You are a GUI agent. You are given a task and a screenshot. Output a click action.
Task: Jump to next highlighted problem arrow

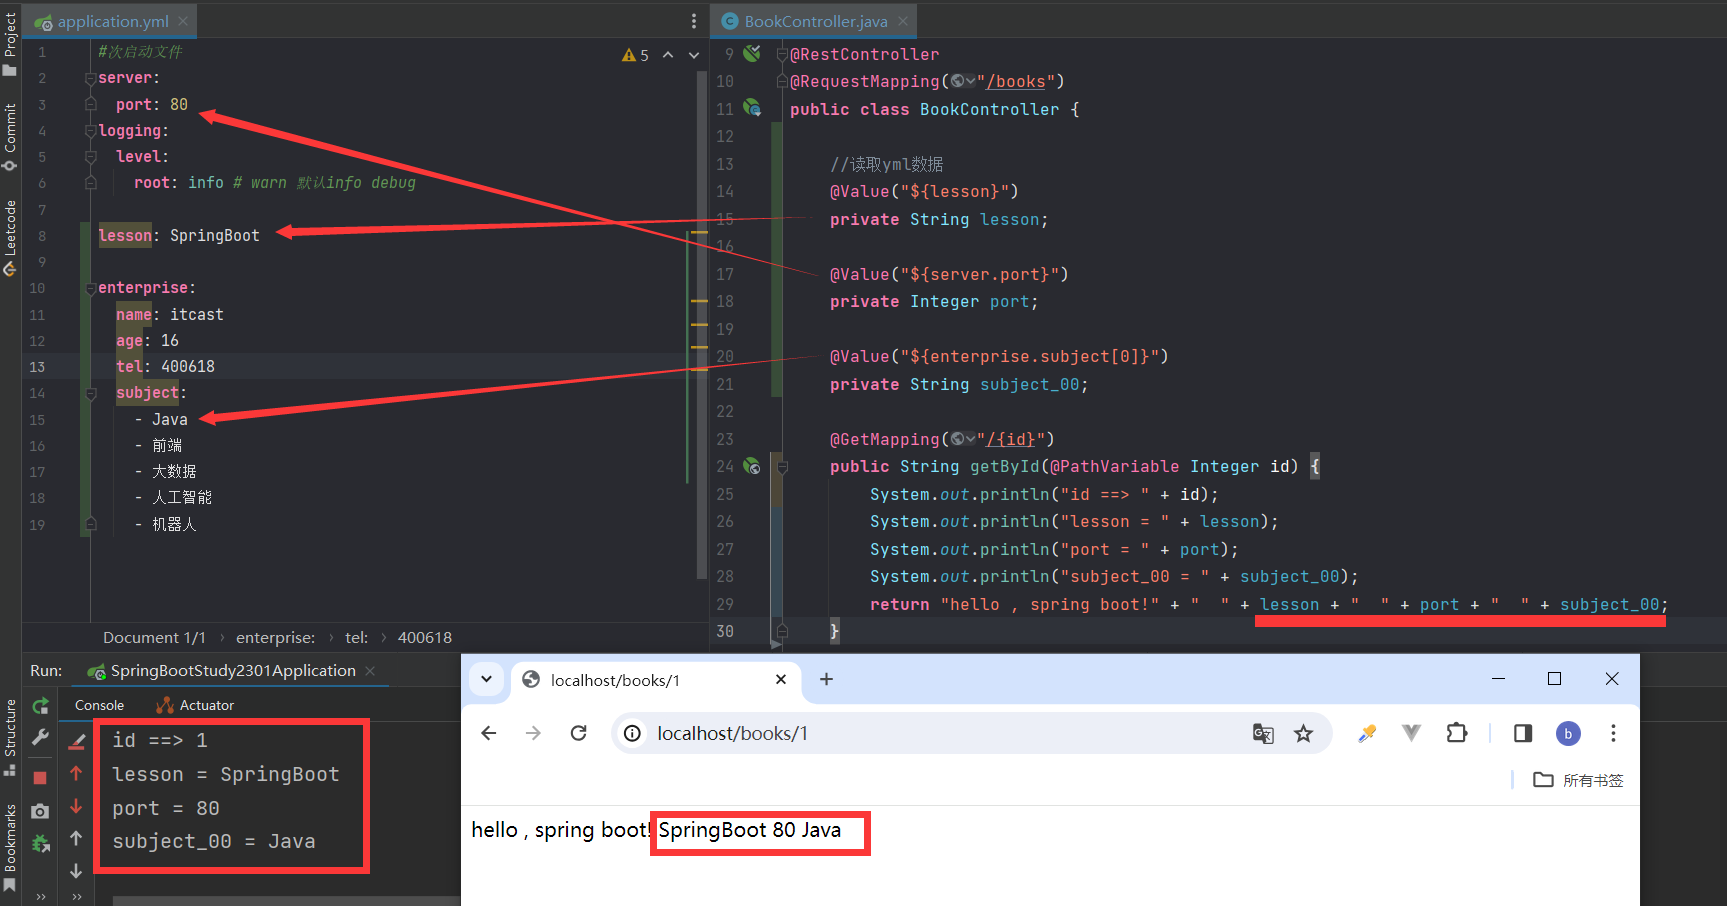[694, 55]
